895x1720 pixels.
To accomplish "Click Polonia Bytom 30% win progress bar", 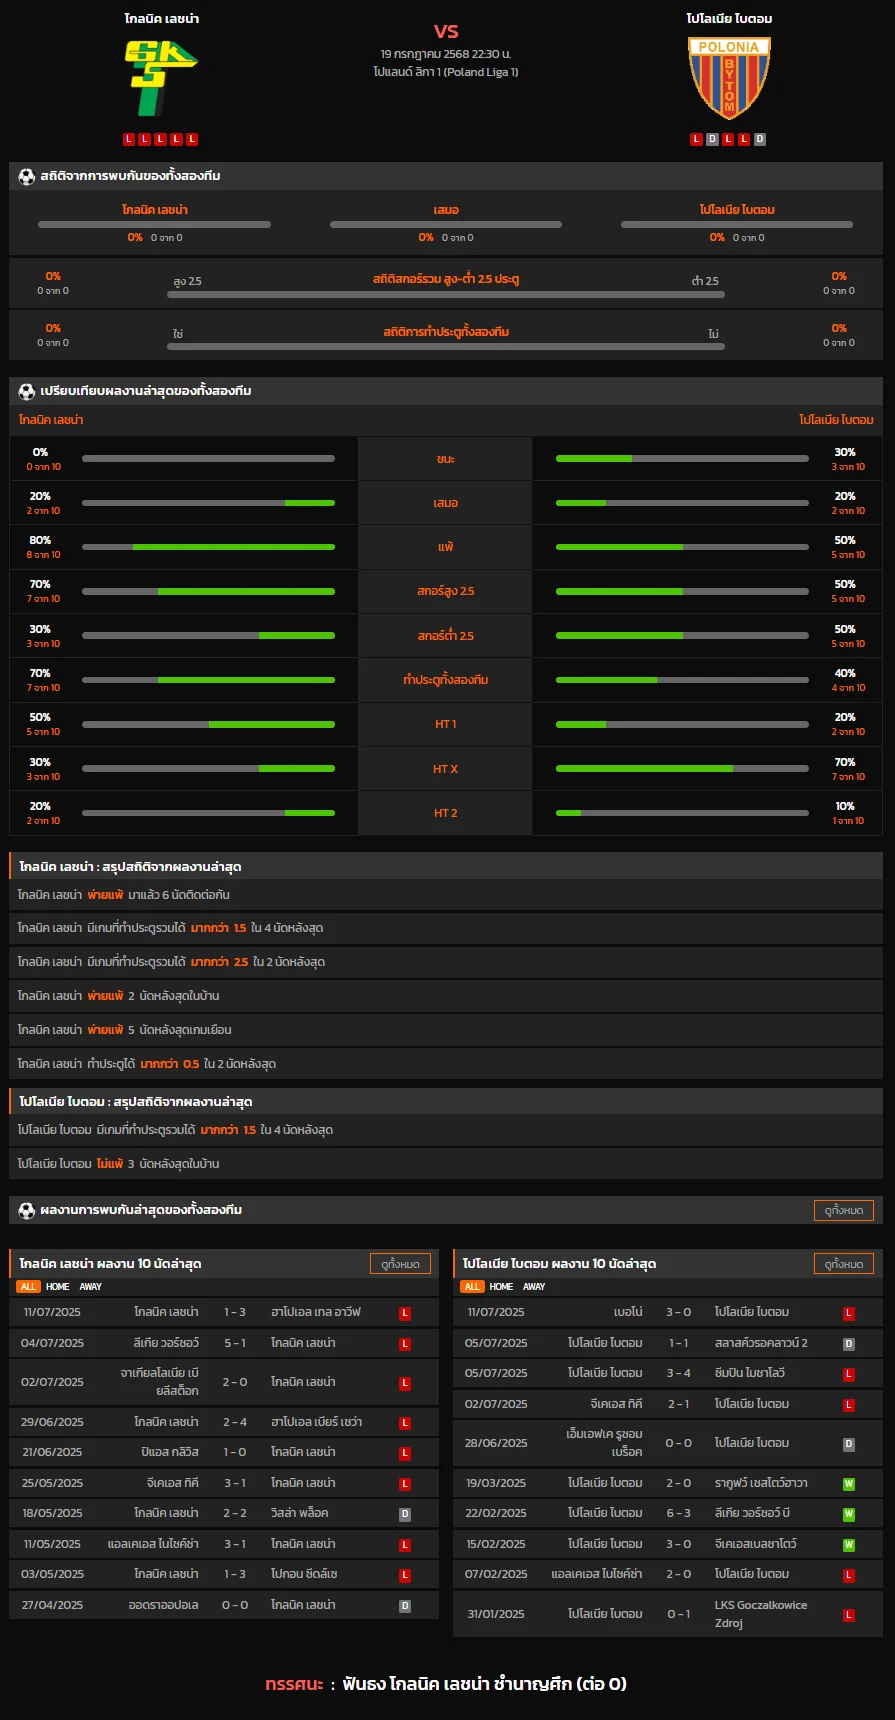I will click(x=682, y=459).
